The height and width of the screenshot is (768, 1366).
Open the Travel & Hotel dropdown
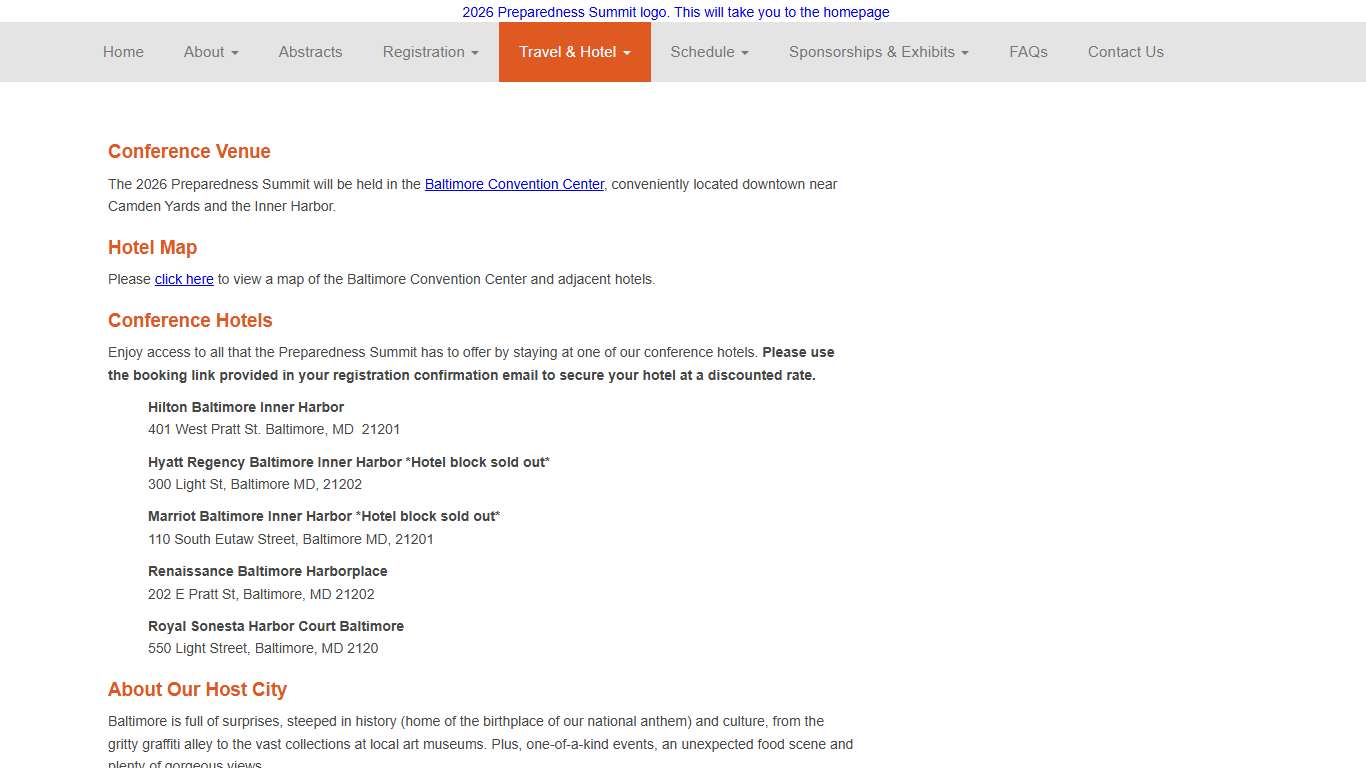point(574,52)
